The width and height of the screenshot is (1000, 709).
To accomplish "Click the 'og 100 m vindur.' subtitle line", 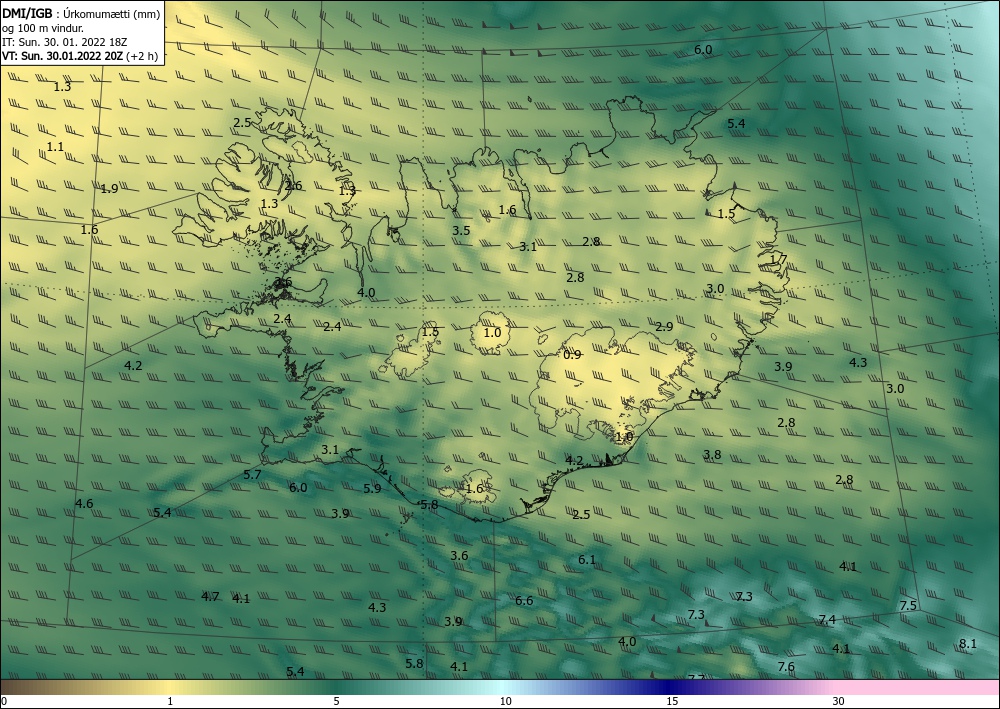I will tap(43, 28).
